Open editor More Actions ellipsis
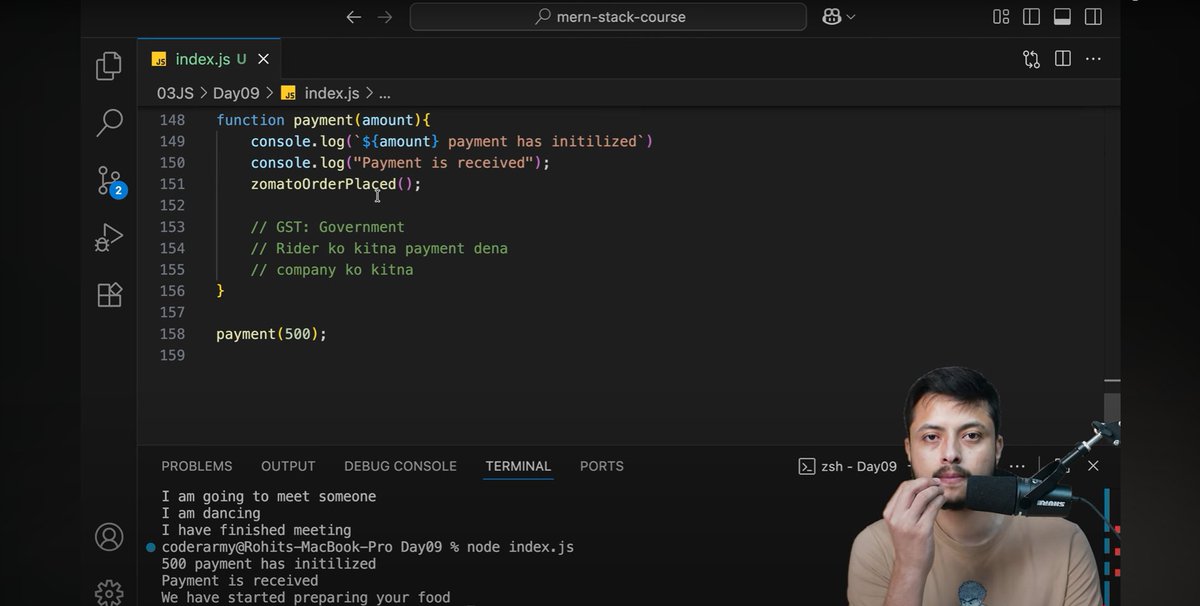Viewport: 1200px width, 606px height. pyautogui.click(x=1093, y=59)
